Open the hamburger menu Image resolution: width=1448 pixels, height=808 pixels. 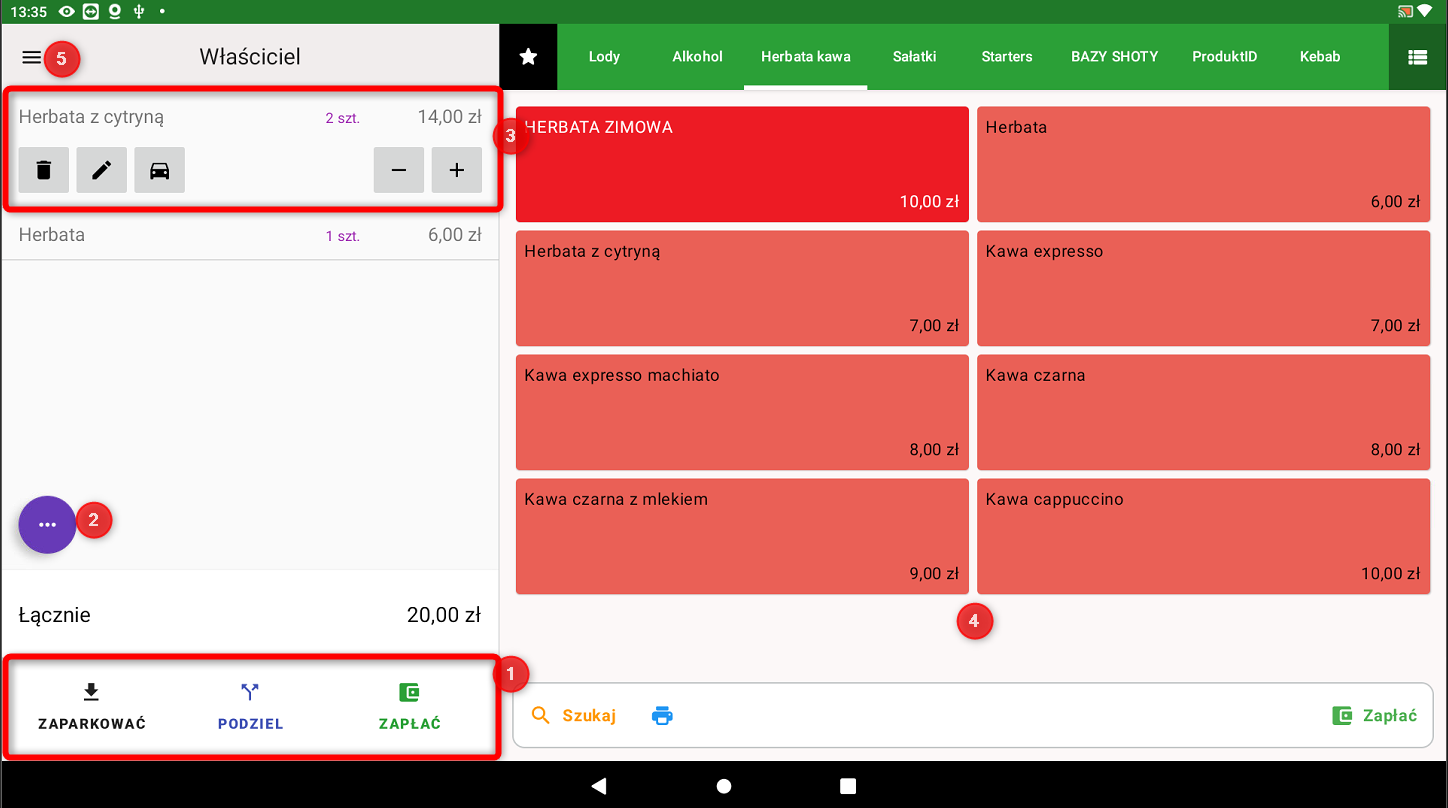pyautogui.click(x=32, y=58)
